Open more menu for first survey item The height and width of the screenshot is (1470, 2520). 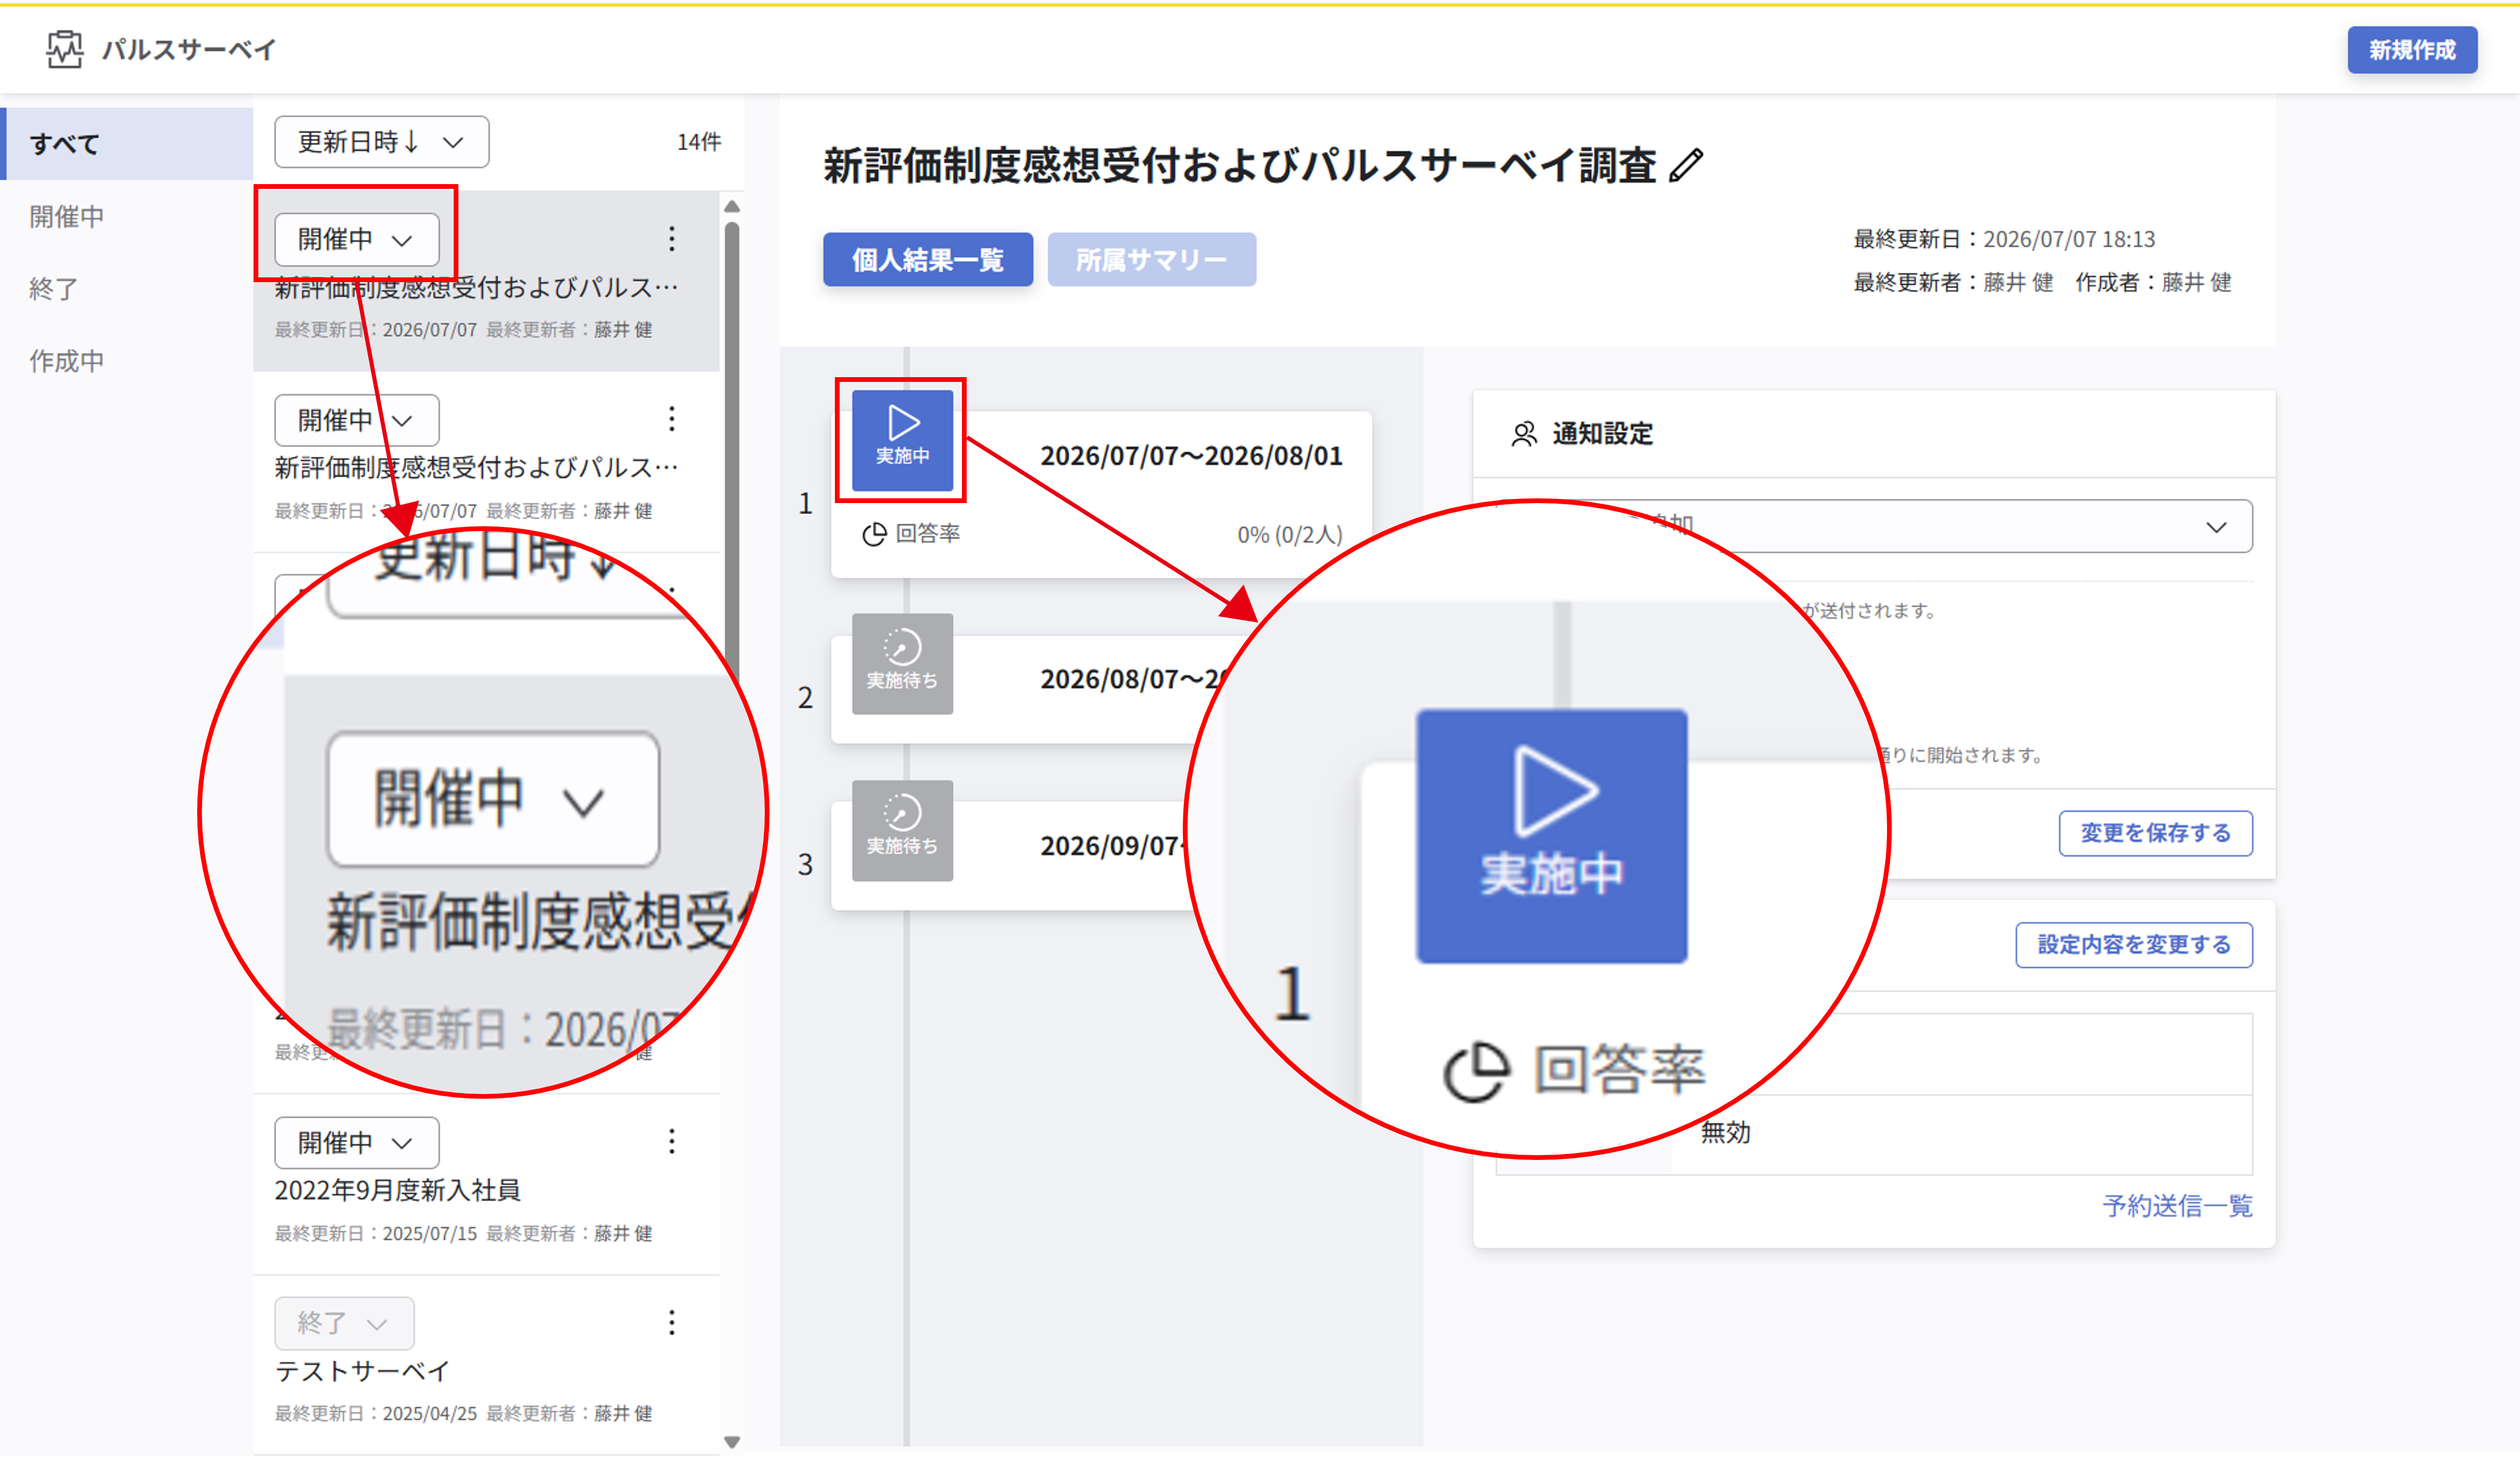coord(671,239)
